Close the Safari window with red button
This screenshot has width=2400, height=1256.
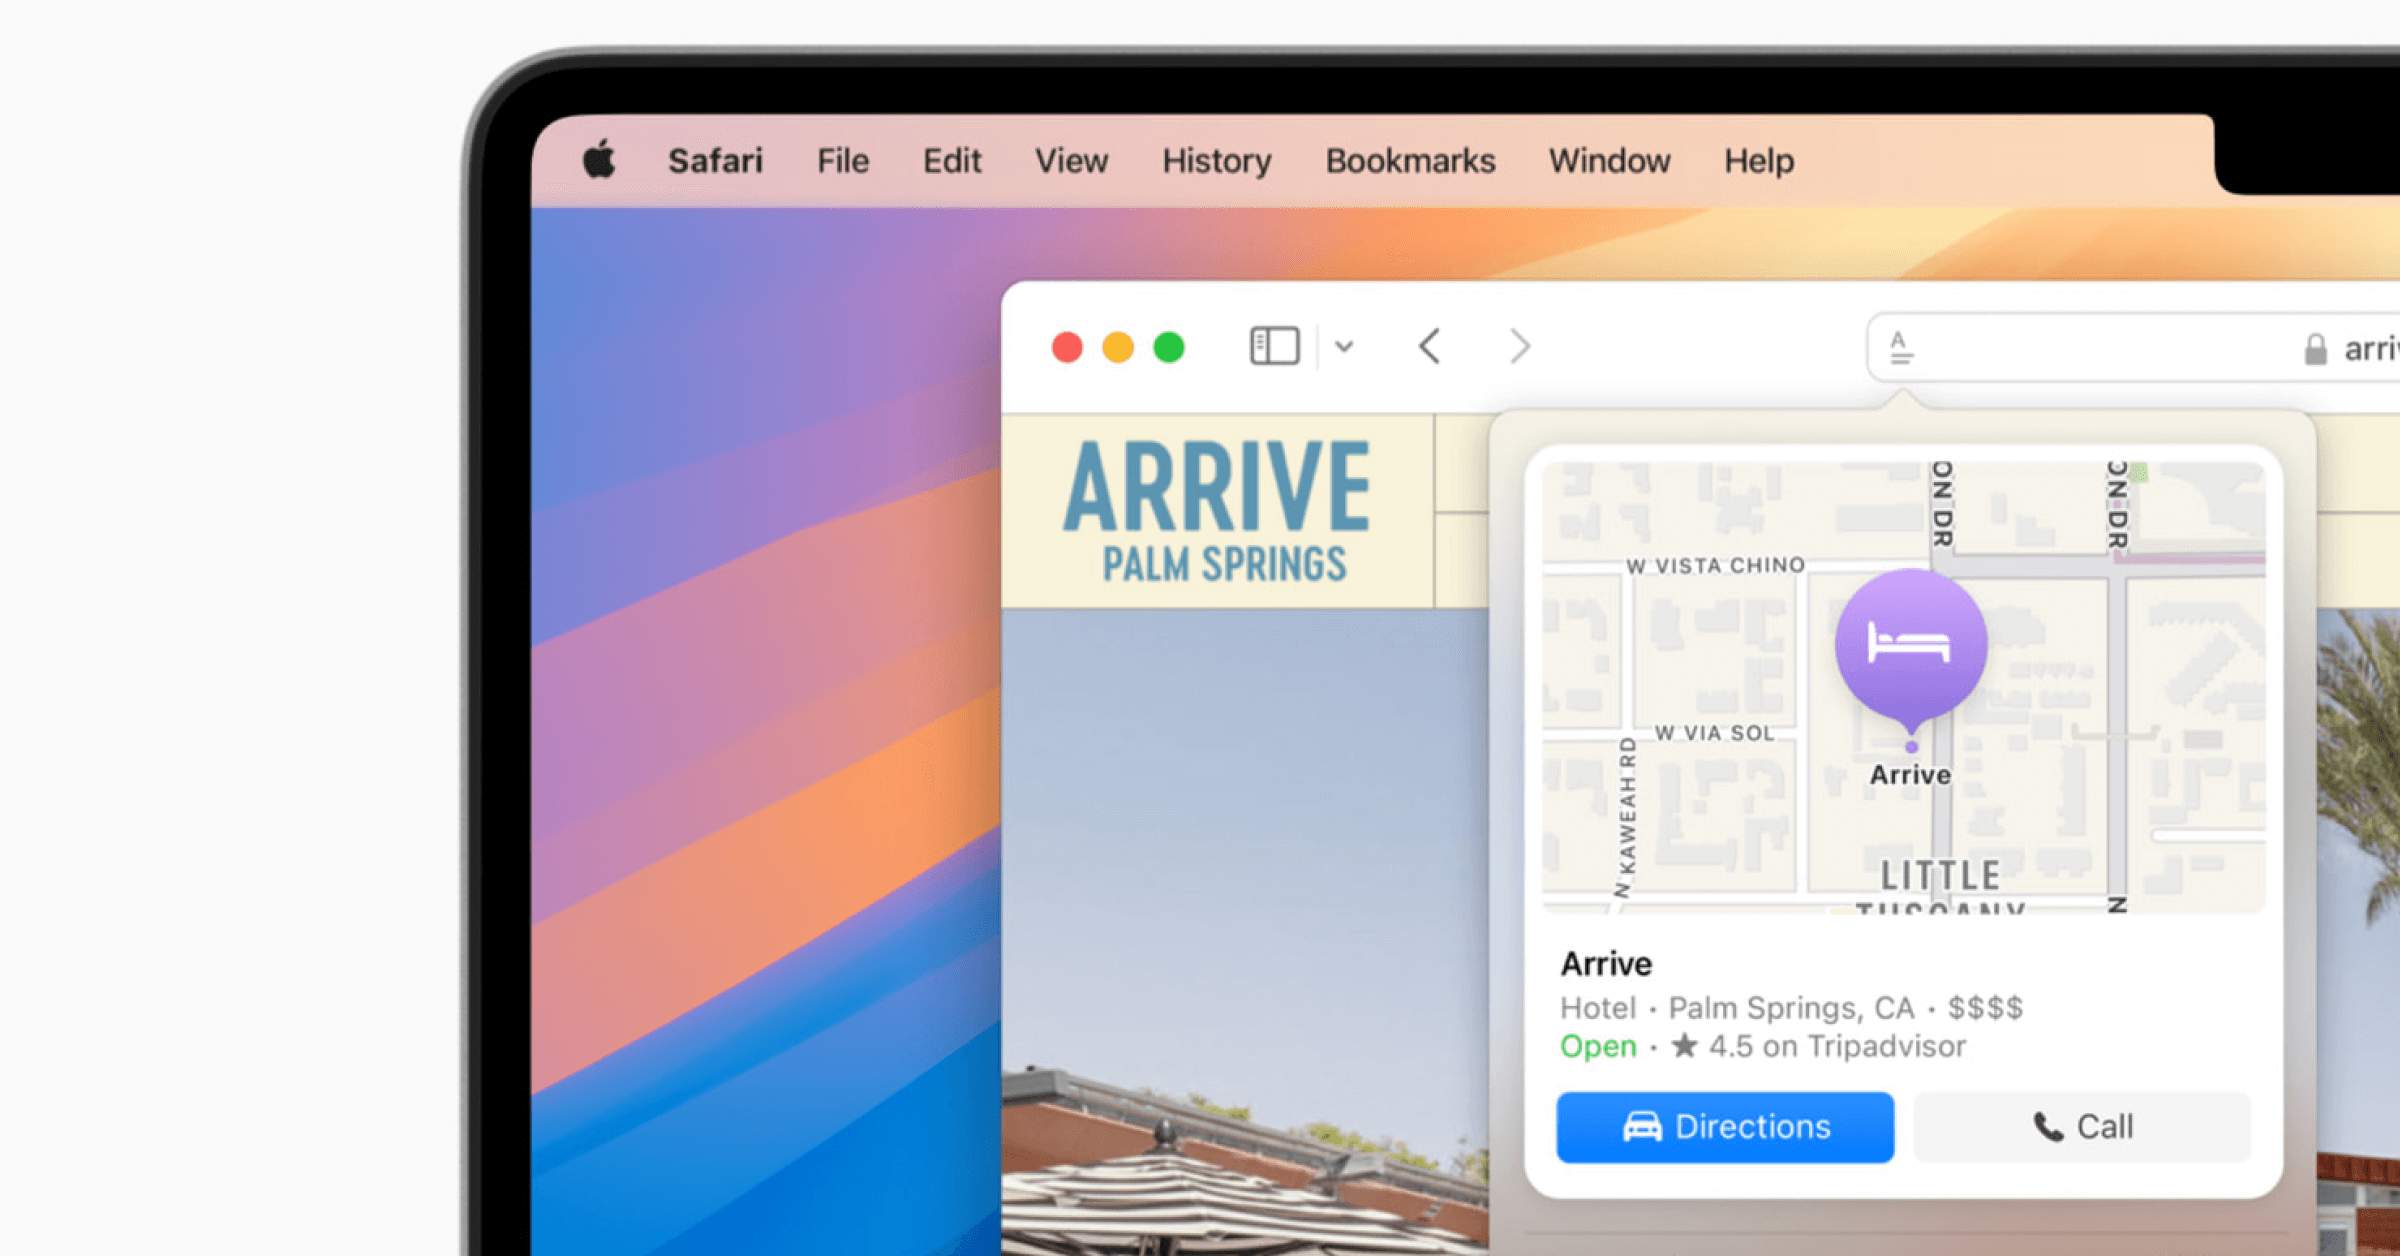(x=1067, y=347)
